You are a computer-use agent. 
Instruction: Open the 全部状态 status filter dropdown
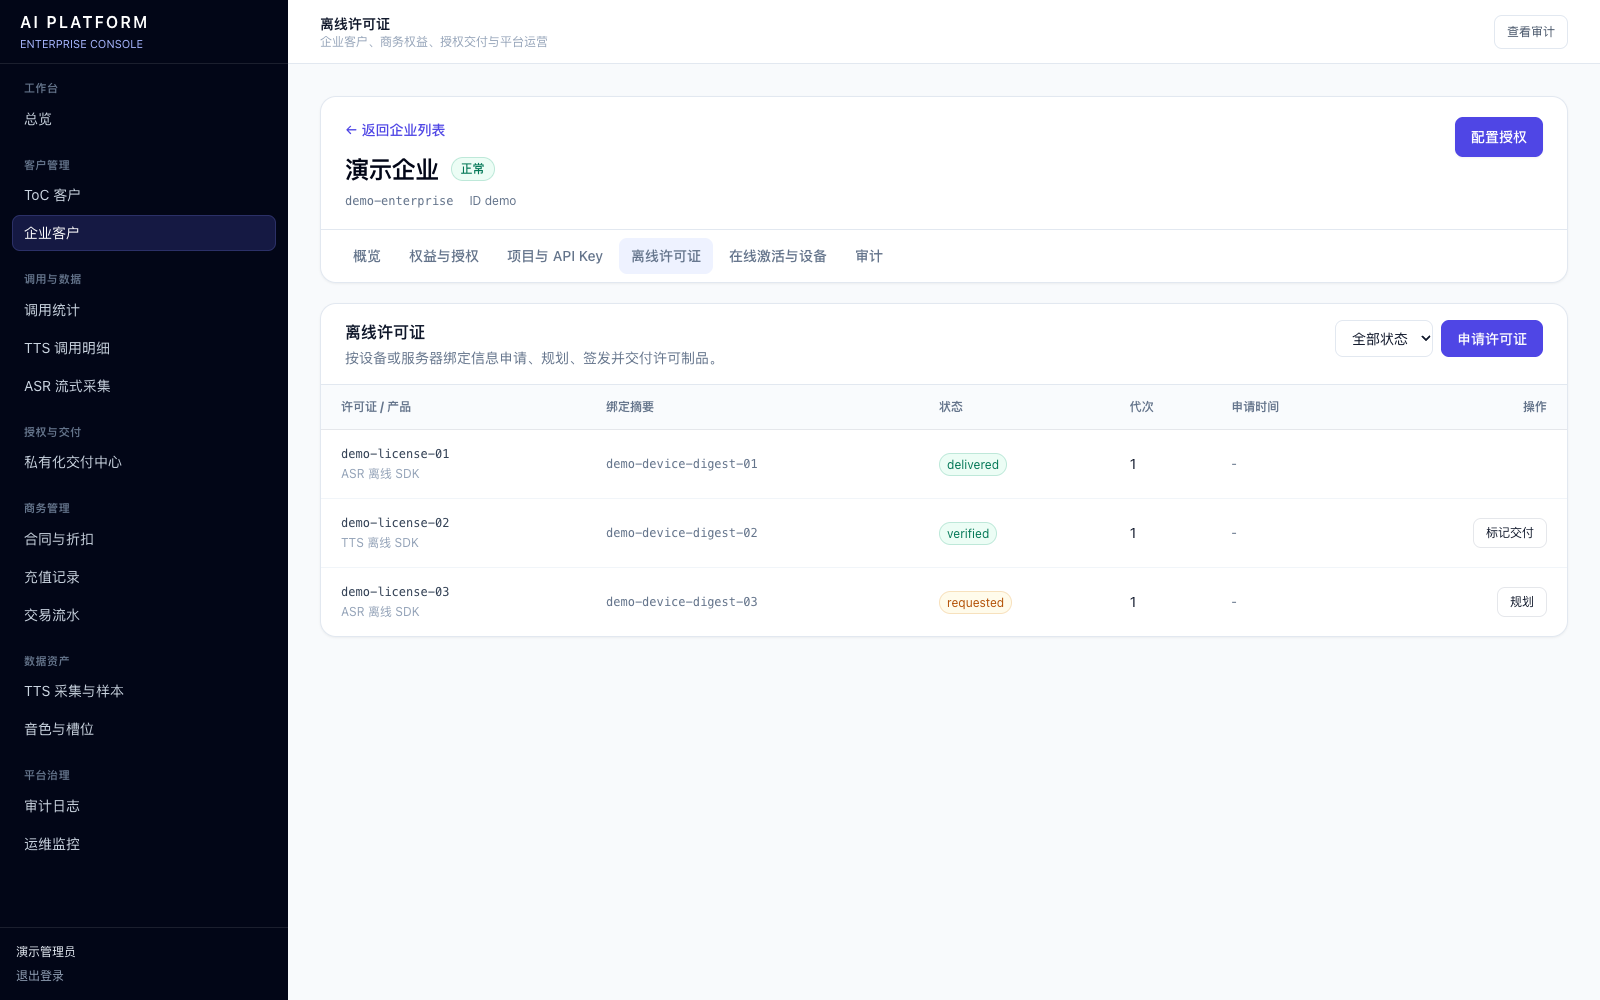pos(1384,339)
